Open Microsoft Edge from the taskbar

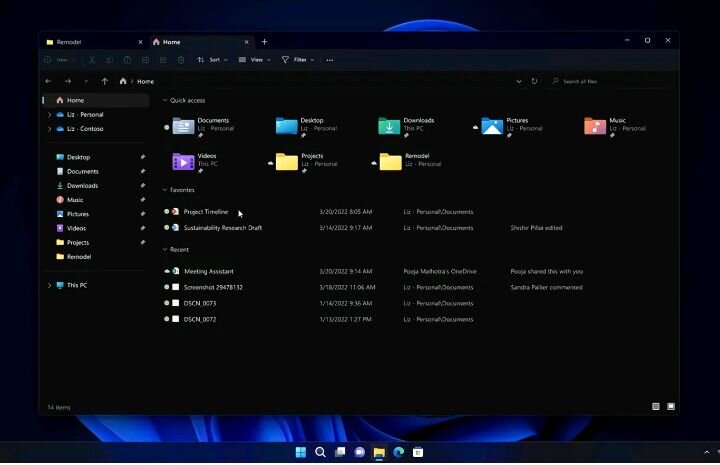click(x=399, y=453)
